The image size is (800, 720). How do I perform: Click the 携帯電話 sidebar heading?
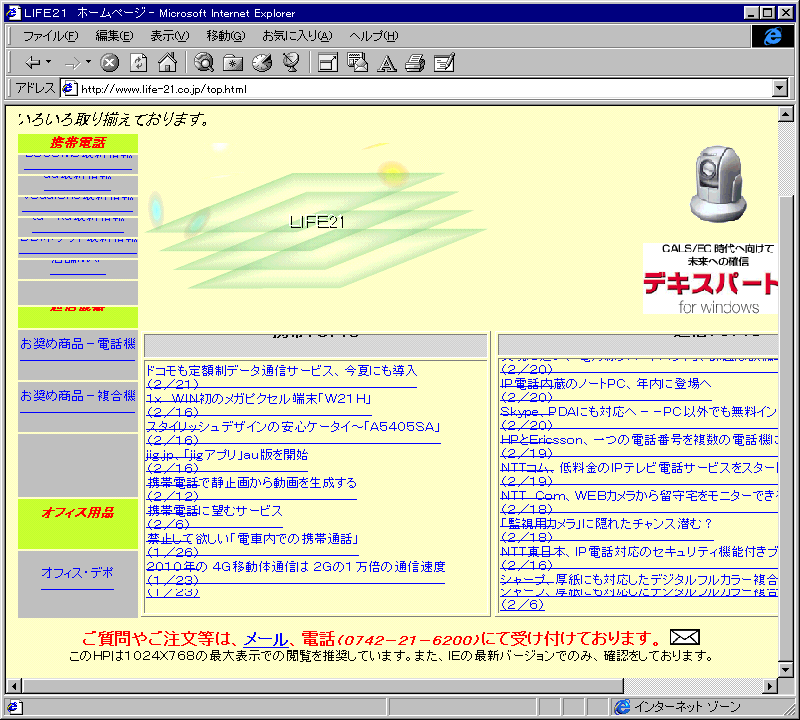(78, 143)
